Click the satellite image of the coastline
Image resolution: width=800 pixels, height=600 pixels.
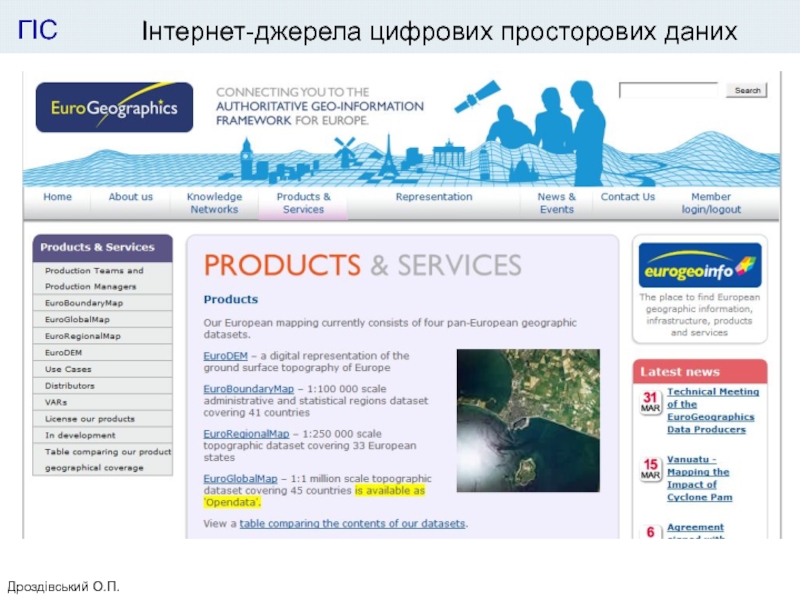point(528,420)
